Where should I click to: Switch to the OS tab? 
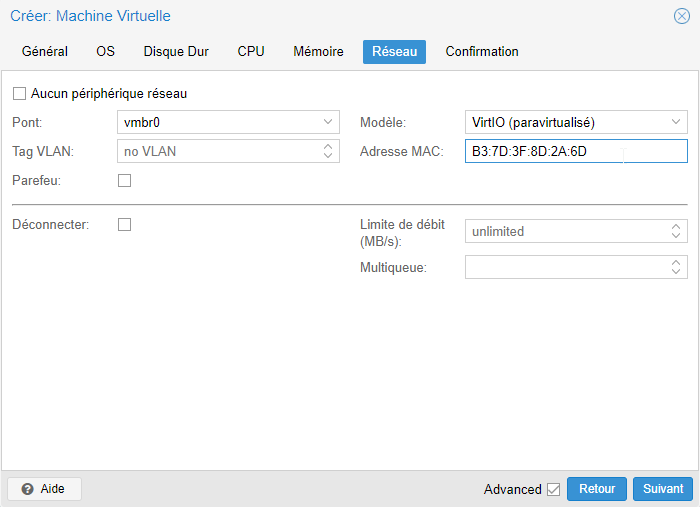coord(105,51)
